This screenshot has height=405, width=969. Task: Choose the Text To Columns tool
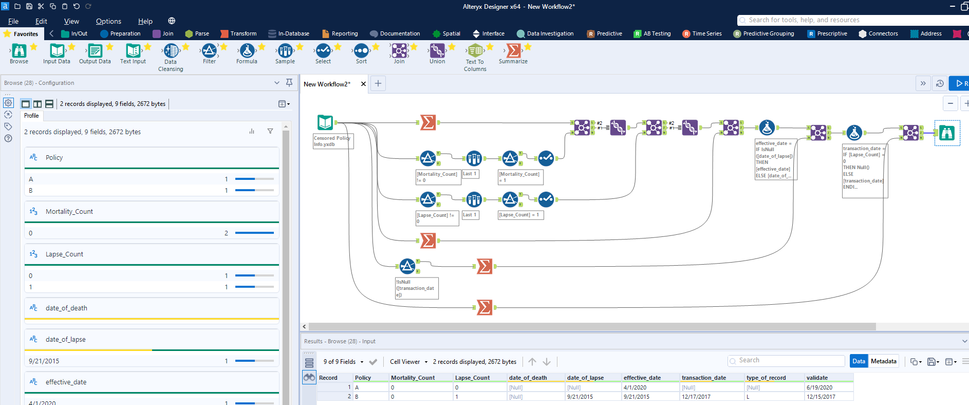click(x=475, y=51)
